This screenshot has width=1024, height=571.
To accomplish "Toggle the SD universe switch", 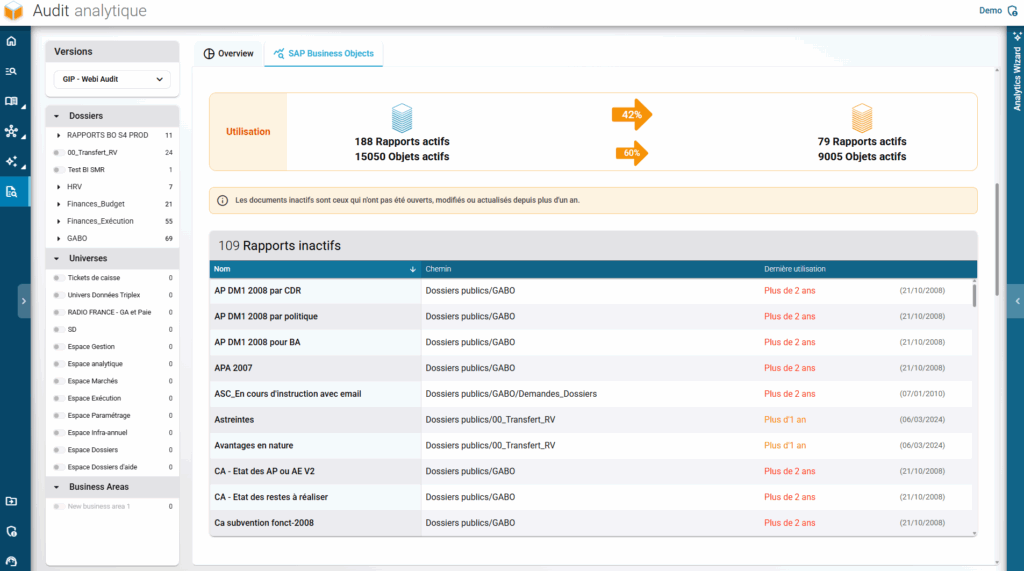I will point(57,329).
